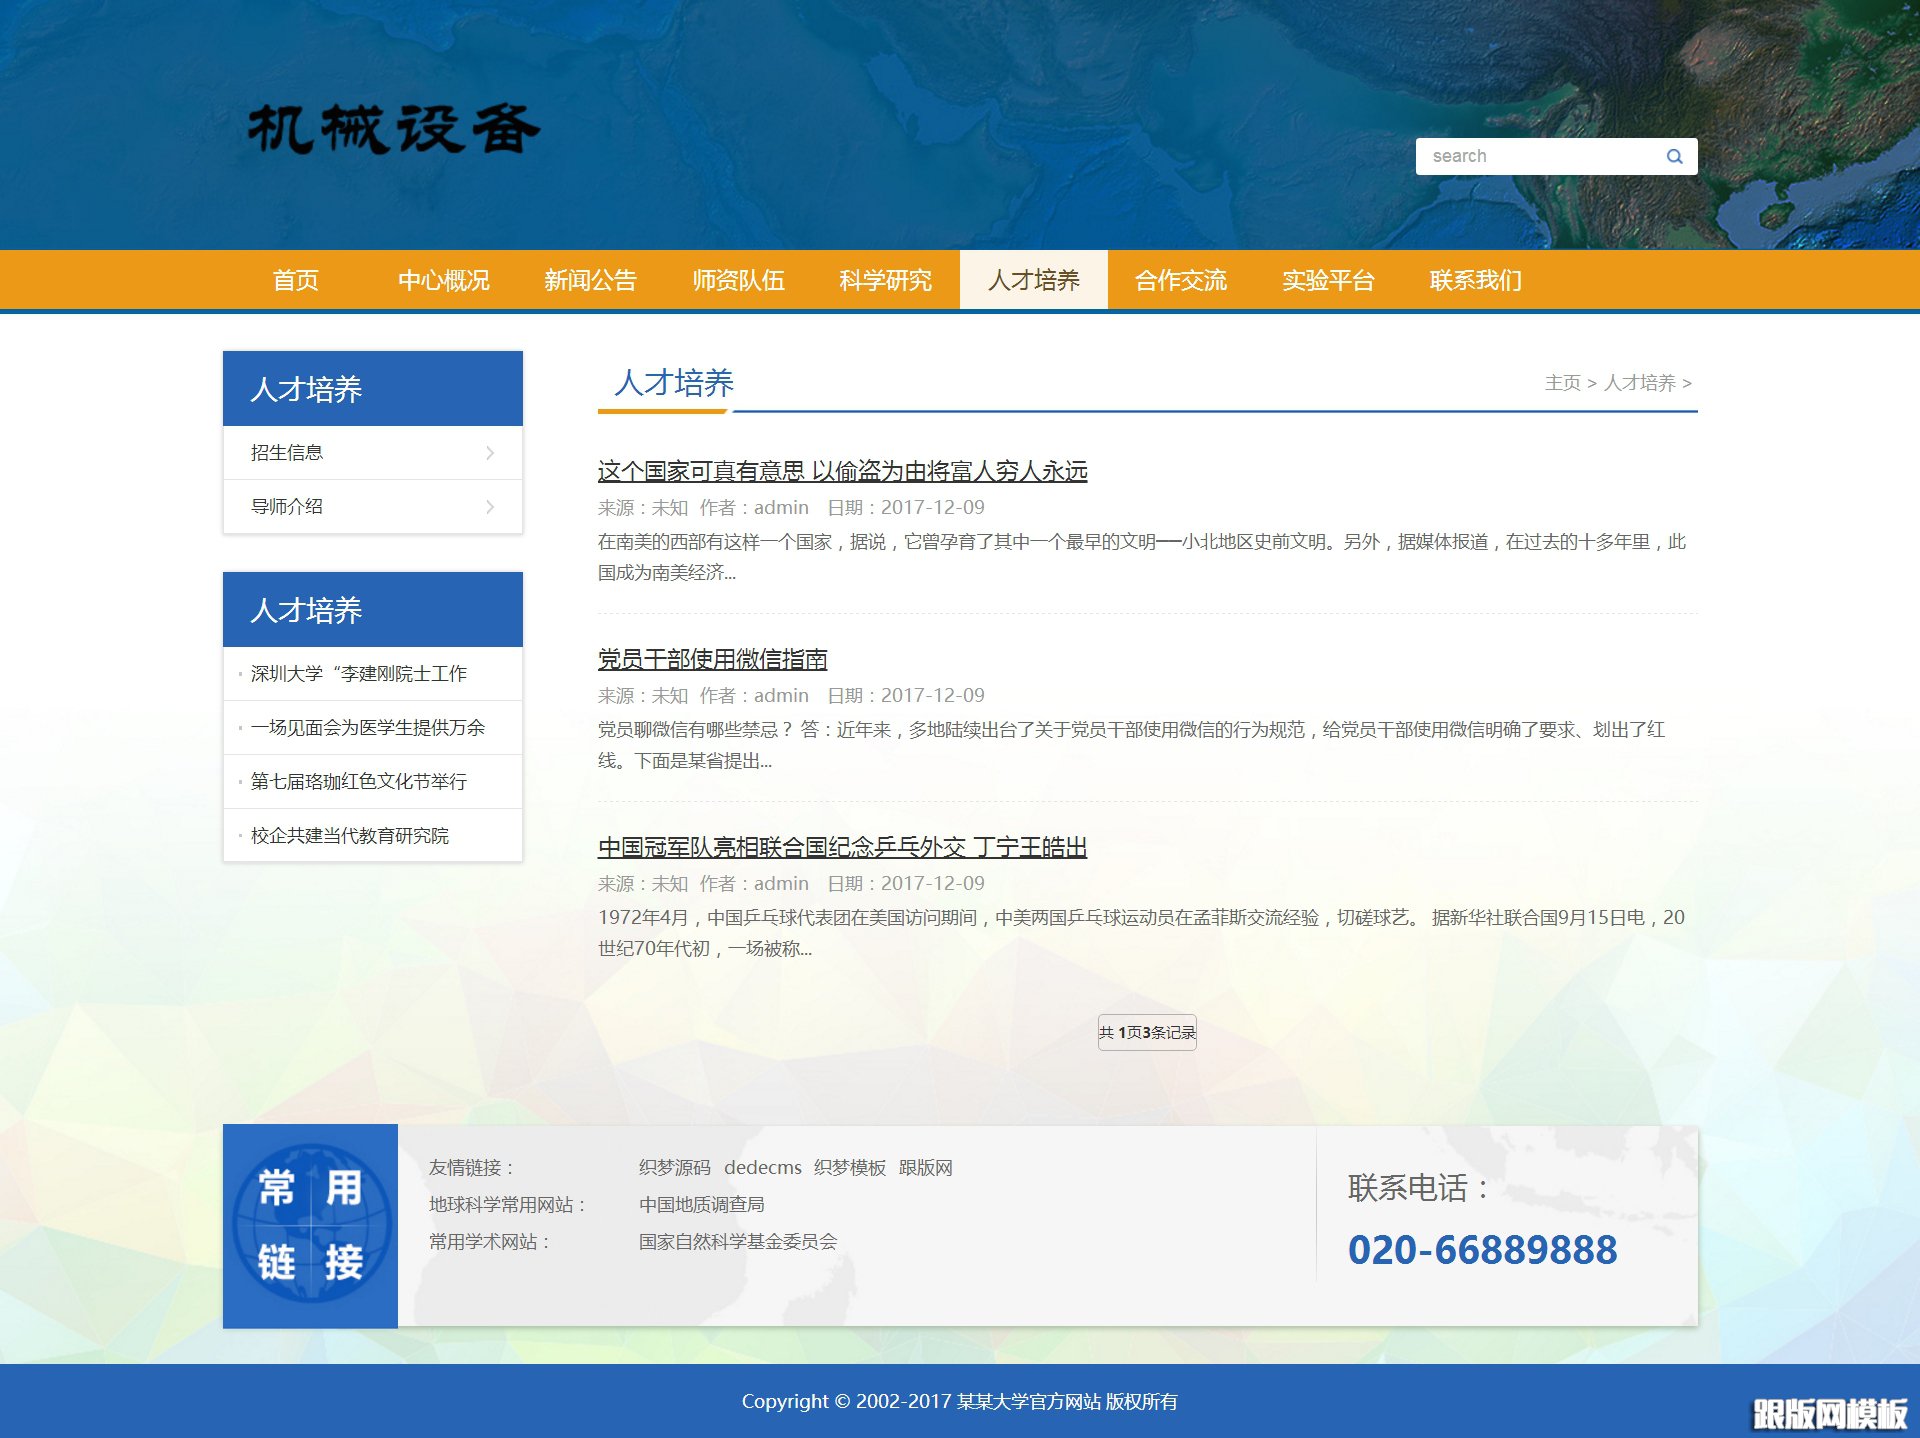The height and width of the screenshot is (1438, 1920).
Task: Click the 国家自然科学基金委员会 link
Action: [x=738, y=1240]
